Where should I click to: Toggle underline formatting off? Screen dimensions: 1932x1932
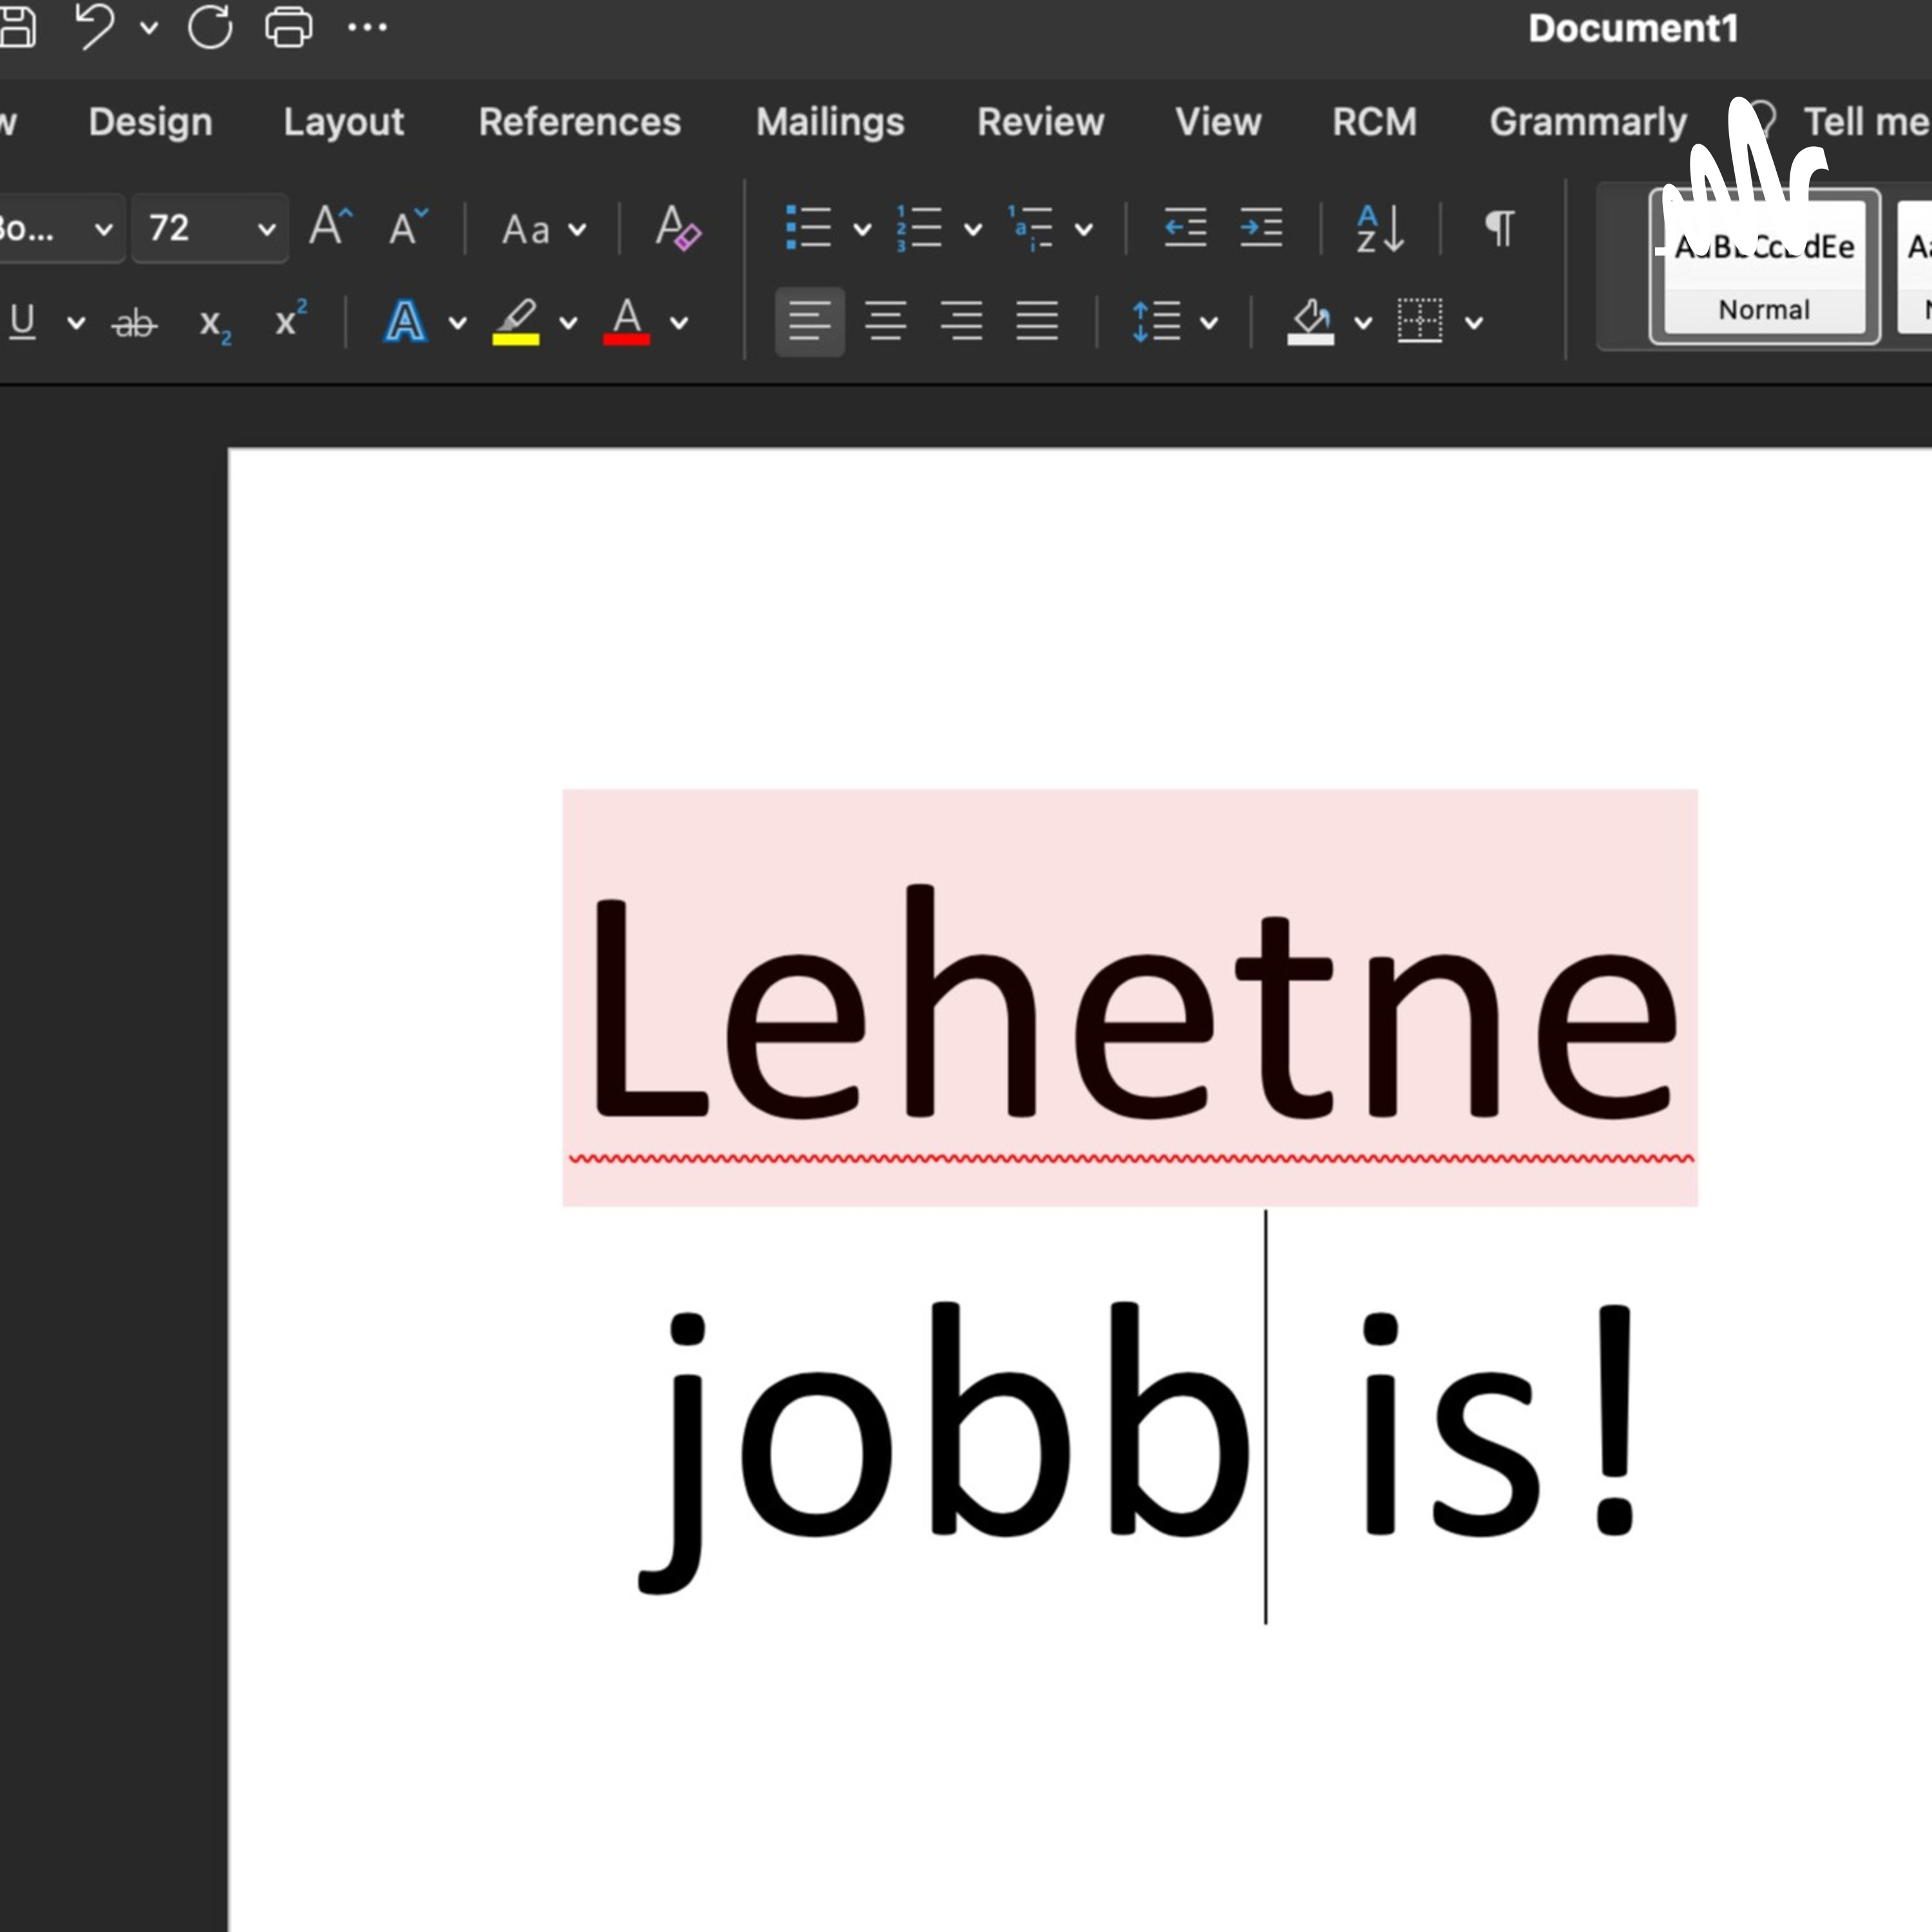coord(22,322)
